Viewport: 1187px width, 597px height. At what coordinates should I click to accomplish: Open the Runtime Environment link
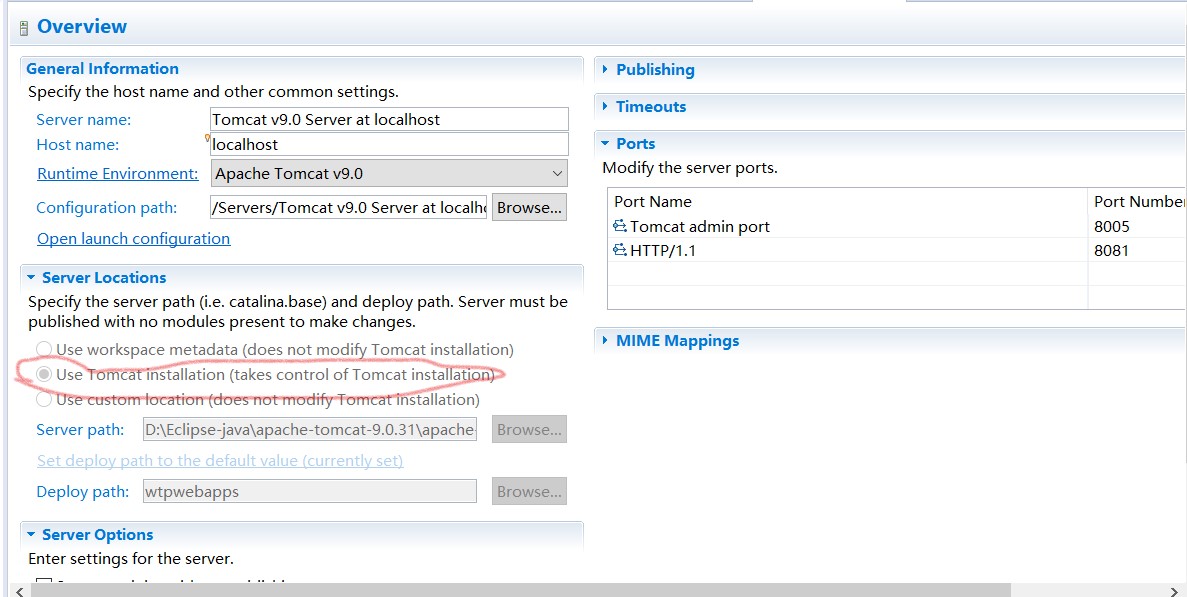pyautogui.click(x=117, y=173)
